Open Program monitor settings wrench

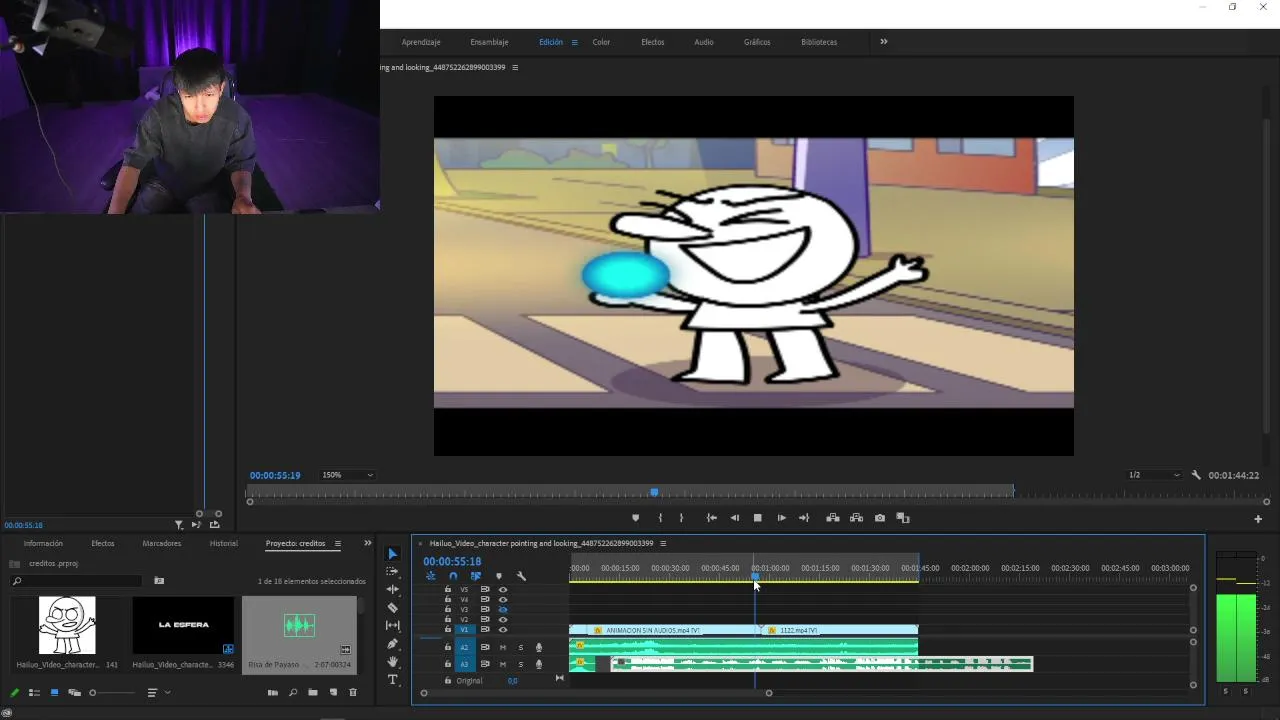pyautogui.click(x=1196, y=475)
